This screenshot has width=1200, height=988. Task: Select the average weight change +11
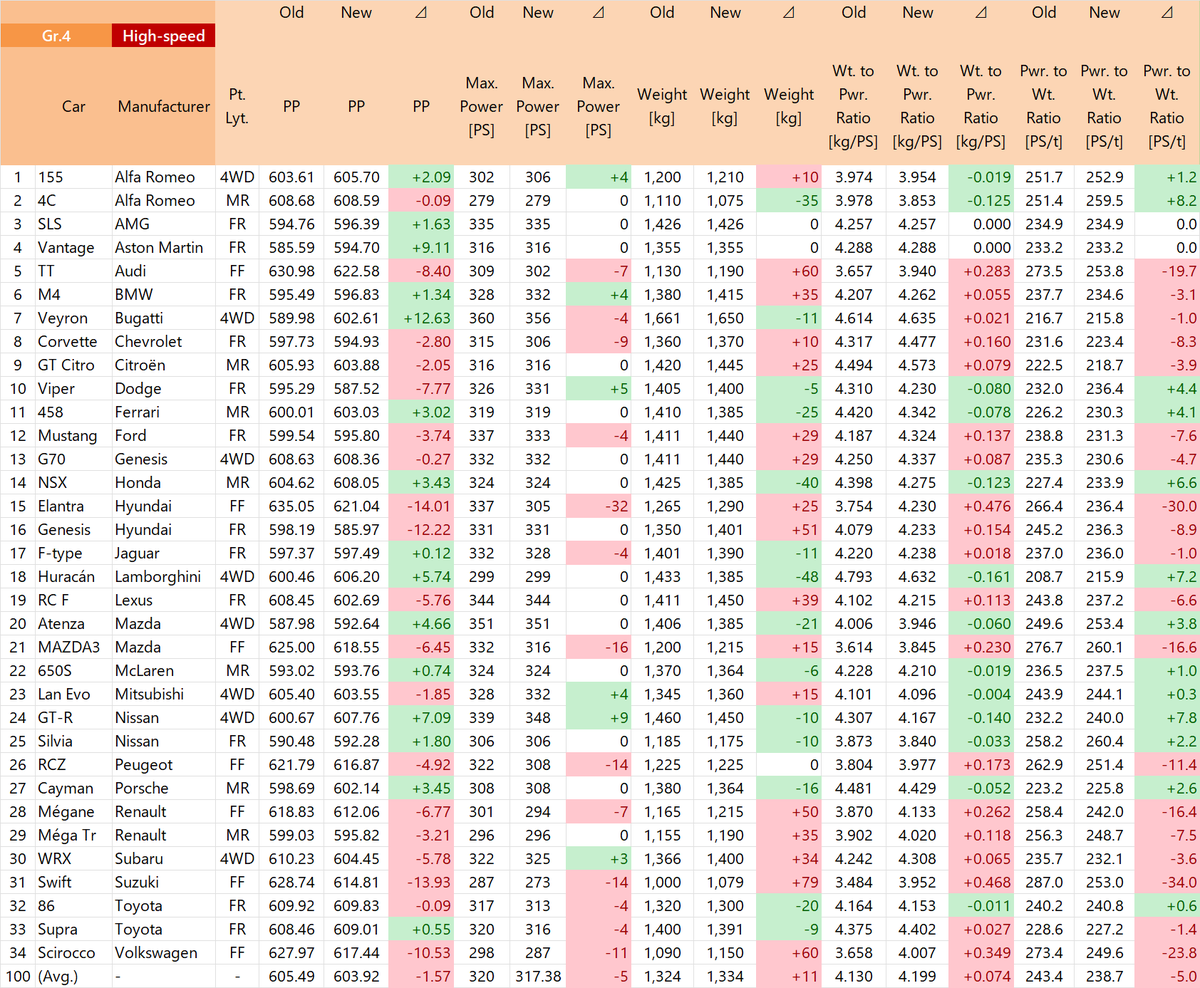click(789, 976)
